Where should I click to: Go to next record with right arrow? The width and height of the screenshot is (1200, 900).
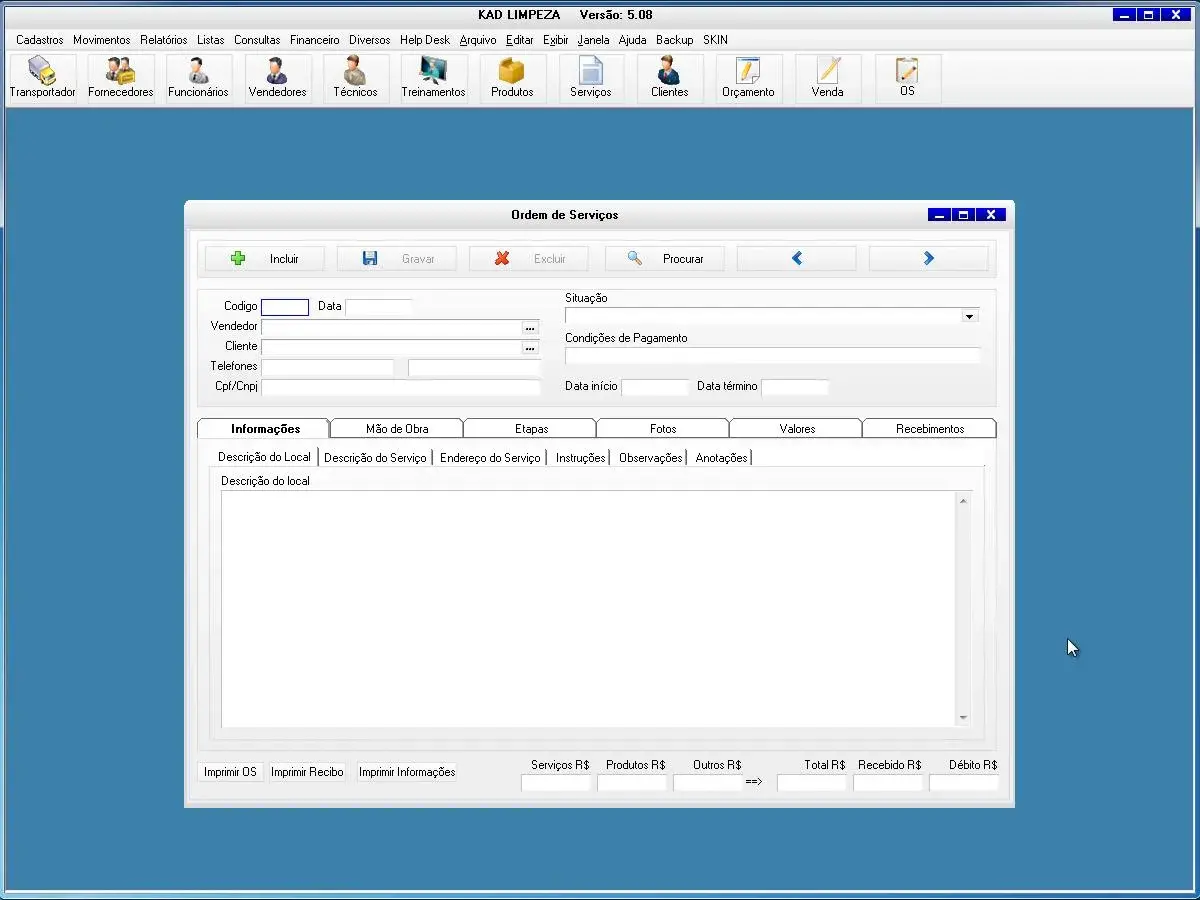click(x=928, y=259)
